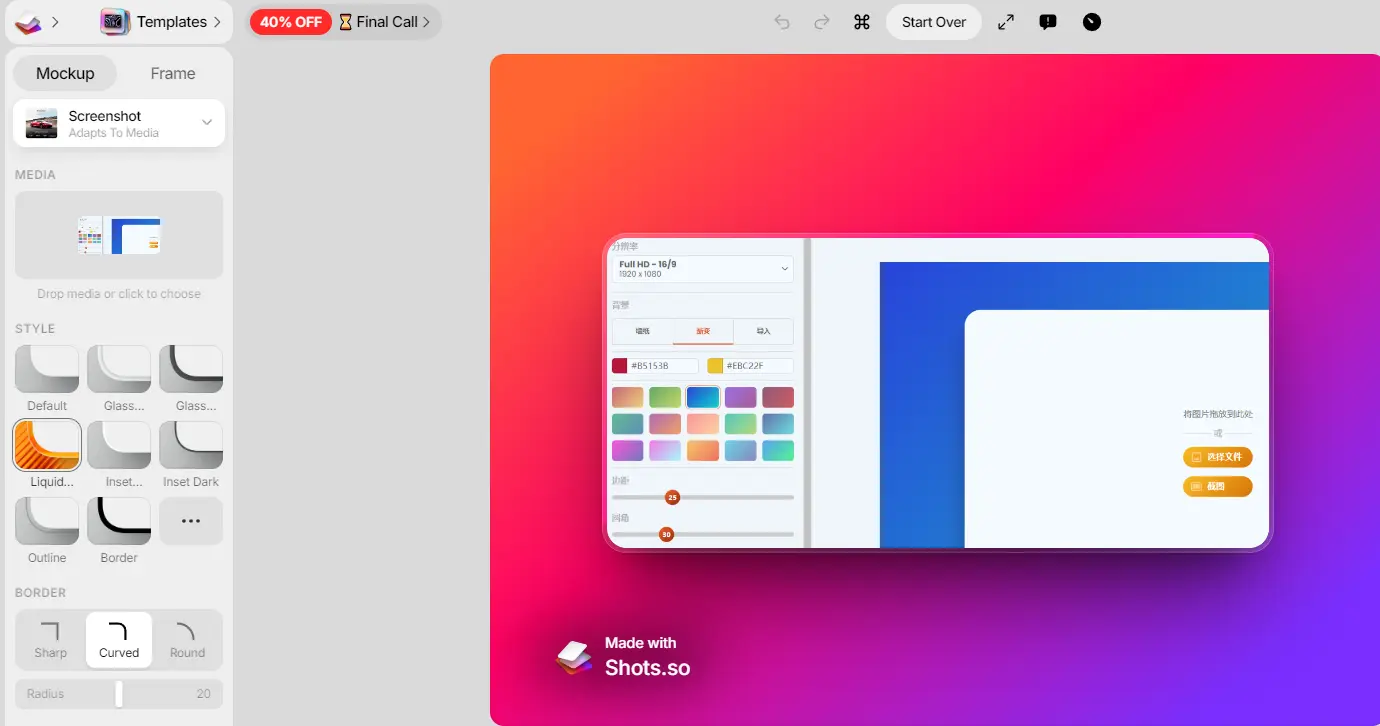Click the 40% OFF promo badge
Viewport: 1380px width, 726px height.
(291, 22)
